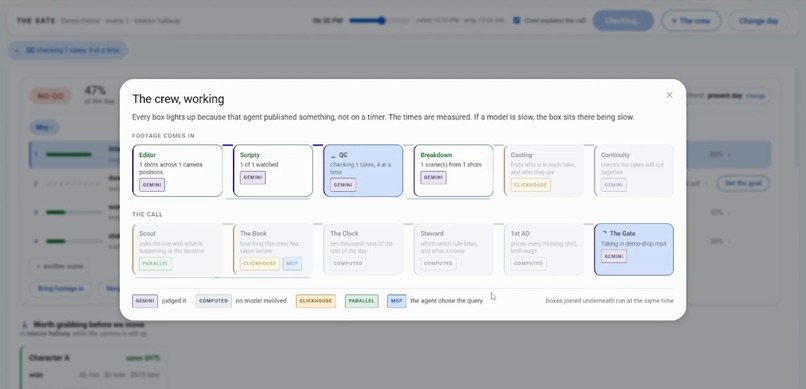The image size is (806, 389).
Task: Open the Continuity agent box
Action: point(634,171)
